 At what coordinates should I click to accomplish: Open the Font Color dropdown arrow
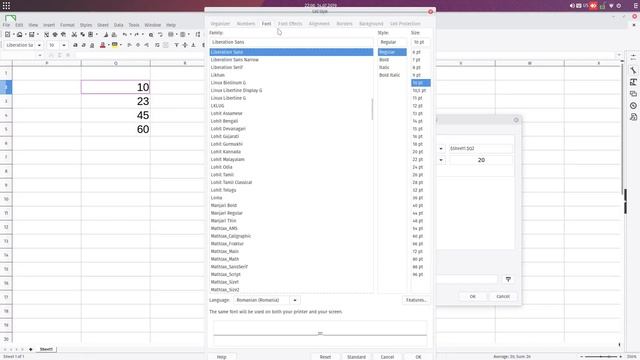[x=109, y=45]
